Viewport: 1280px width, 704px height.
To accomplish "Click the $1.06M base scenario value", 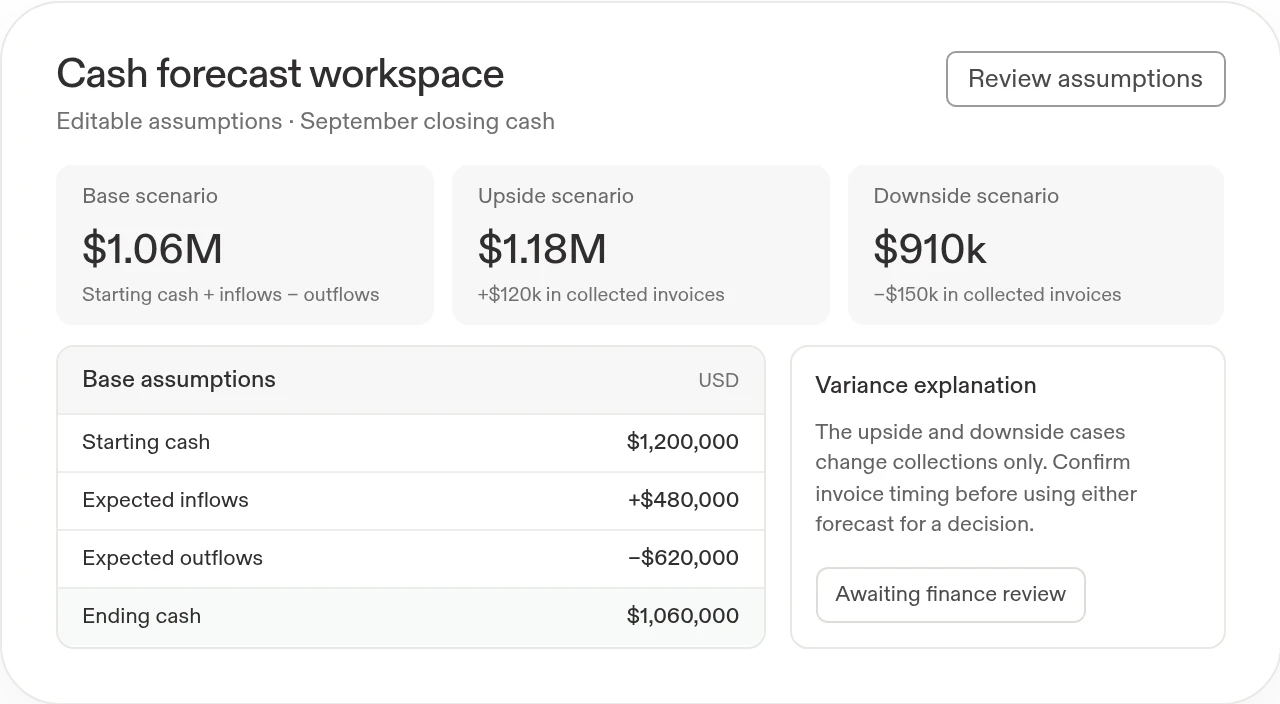I will pyautogui.click(x=152, y=249).
